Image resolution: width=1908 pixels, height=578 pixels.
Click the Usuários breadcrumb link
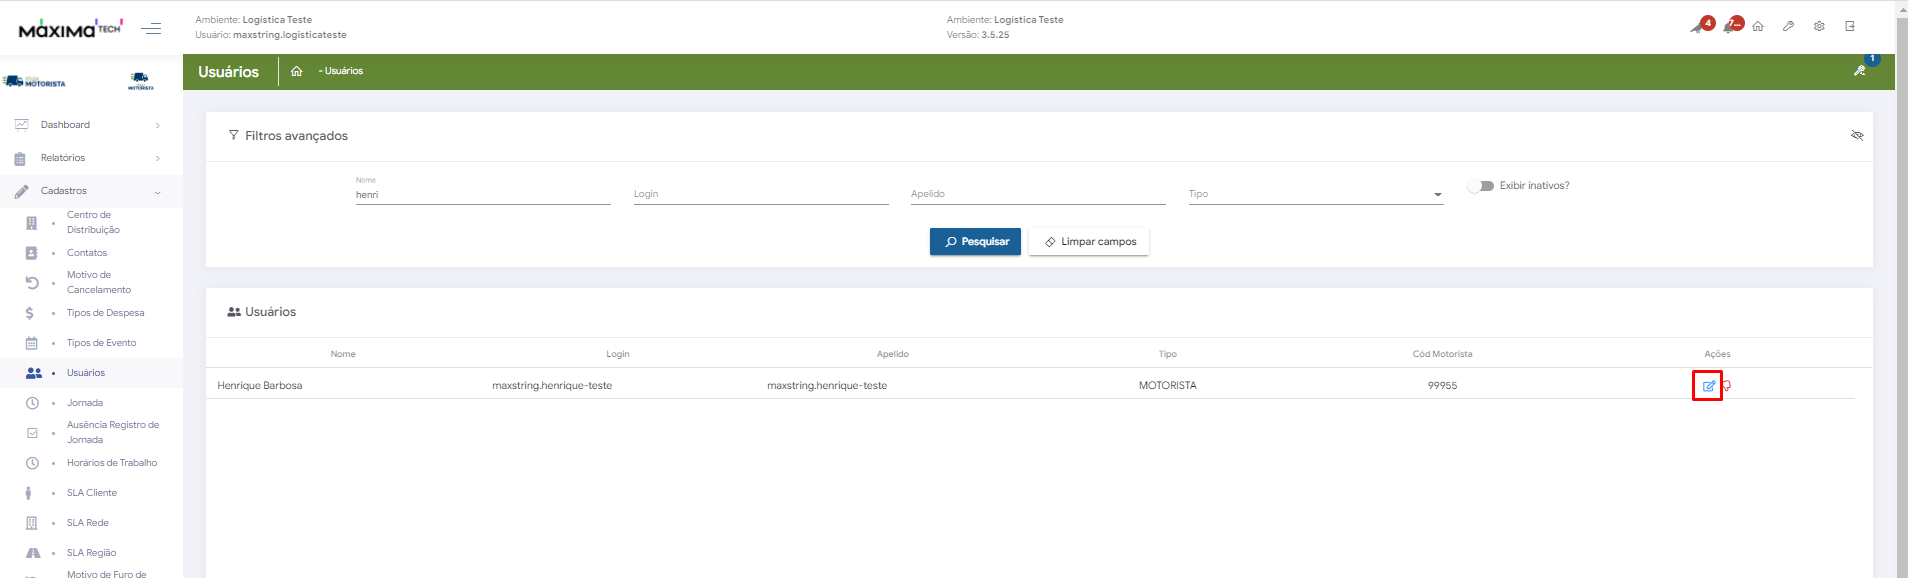[343, 71]
